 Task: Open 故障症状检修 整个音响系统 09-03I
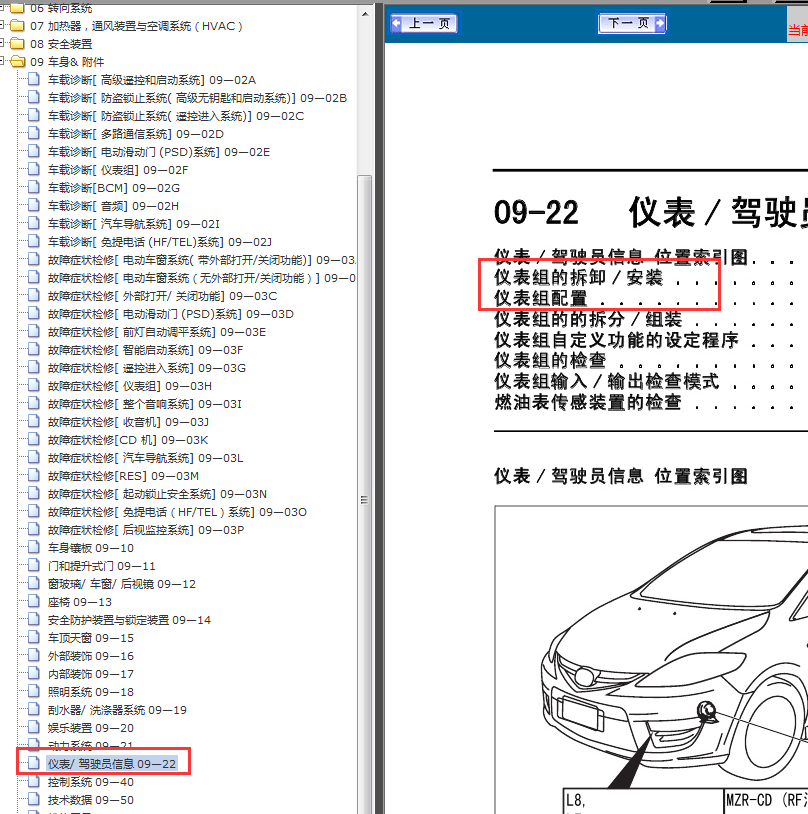click(145, 404)
